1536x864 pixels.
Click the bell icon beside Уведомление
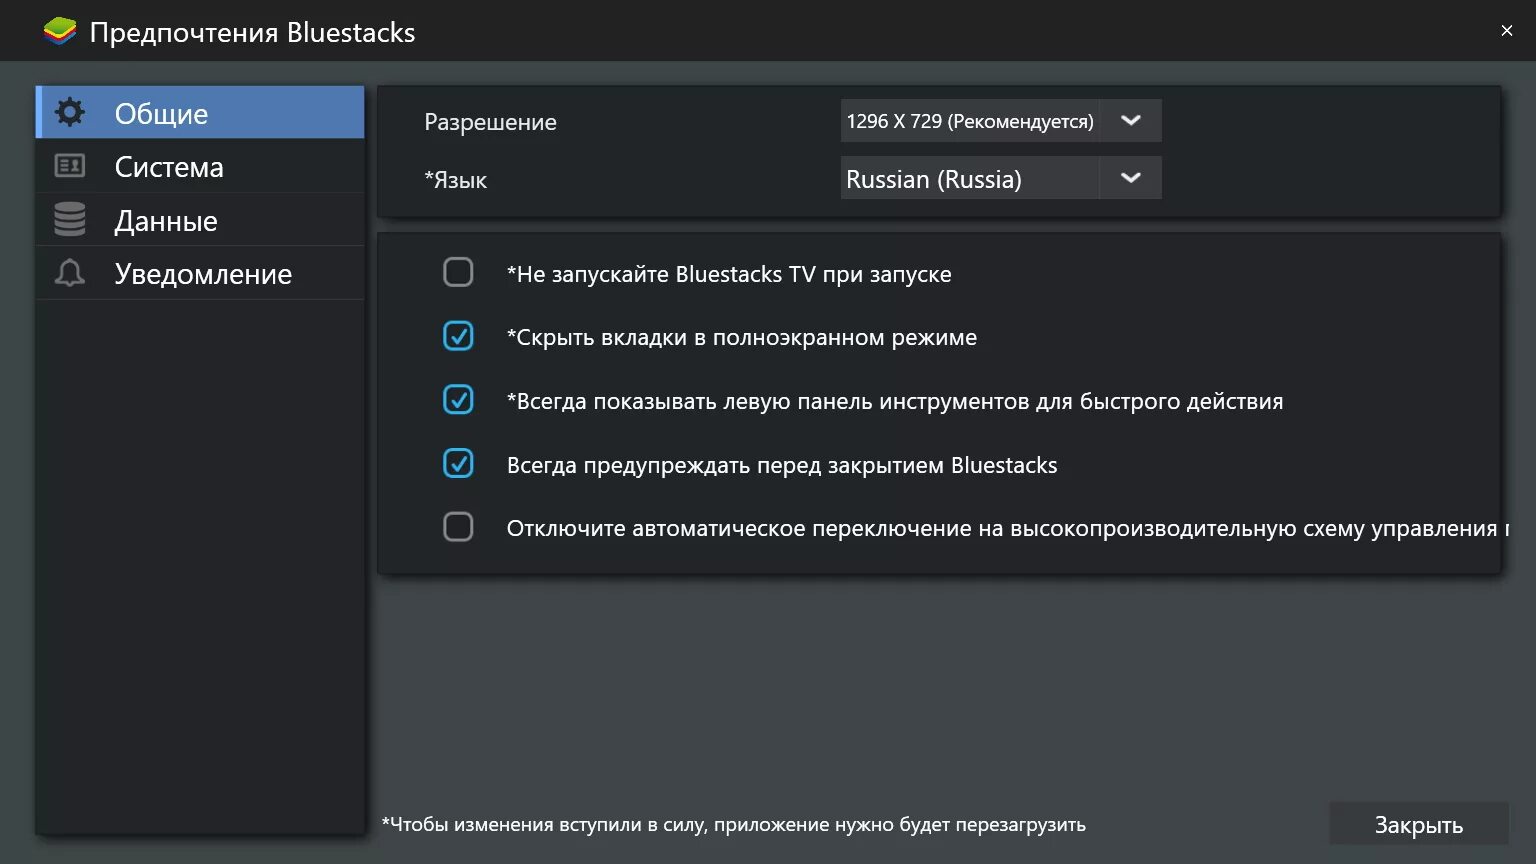click(x=70, y=273)
